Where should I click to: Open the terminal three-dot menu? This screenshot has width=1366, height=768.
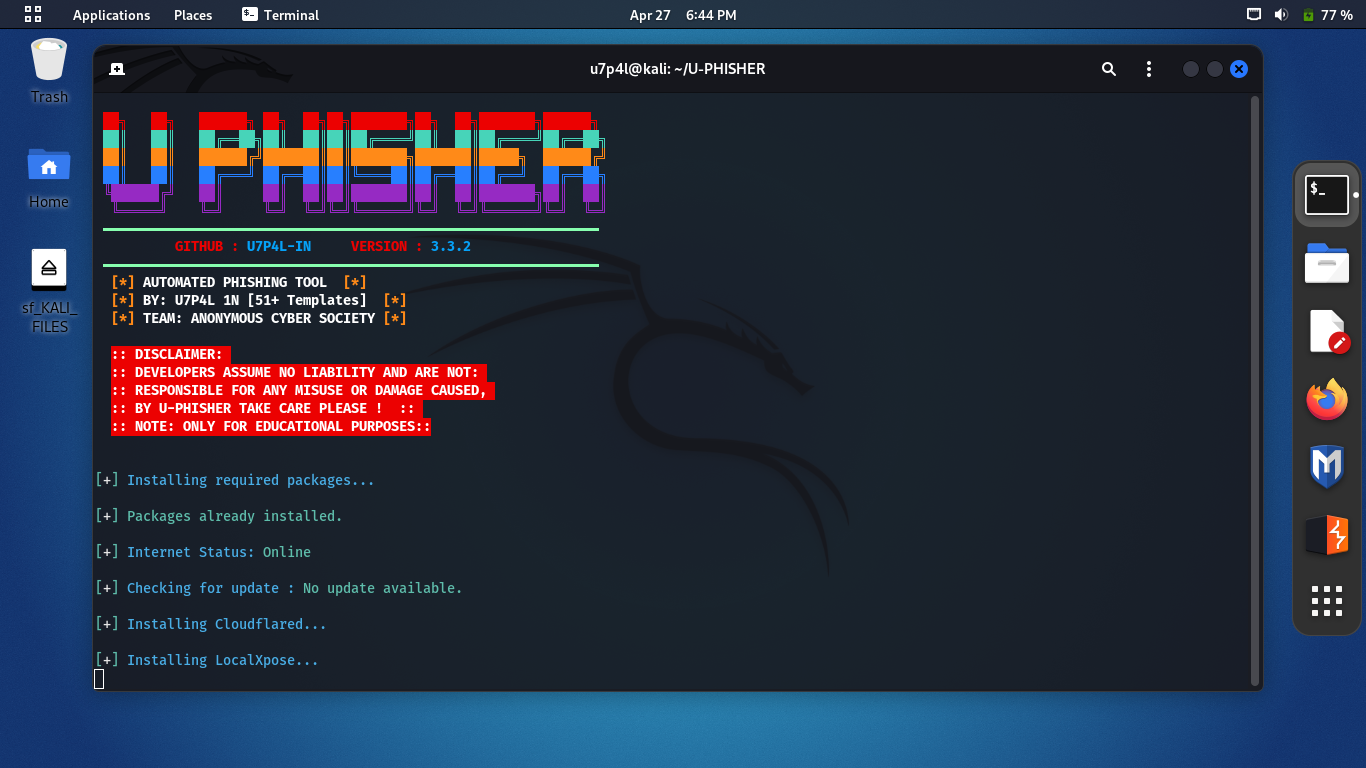point(1149,69)
